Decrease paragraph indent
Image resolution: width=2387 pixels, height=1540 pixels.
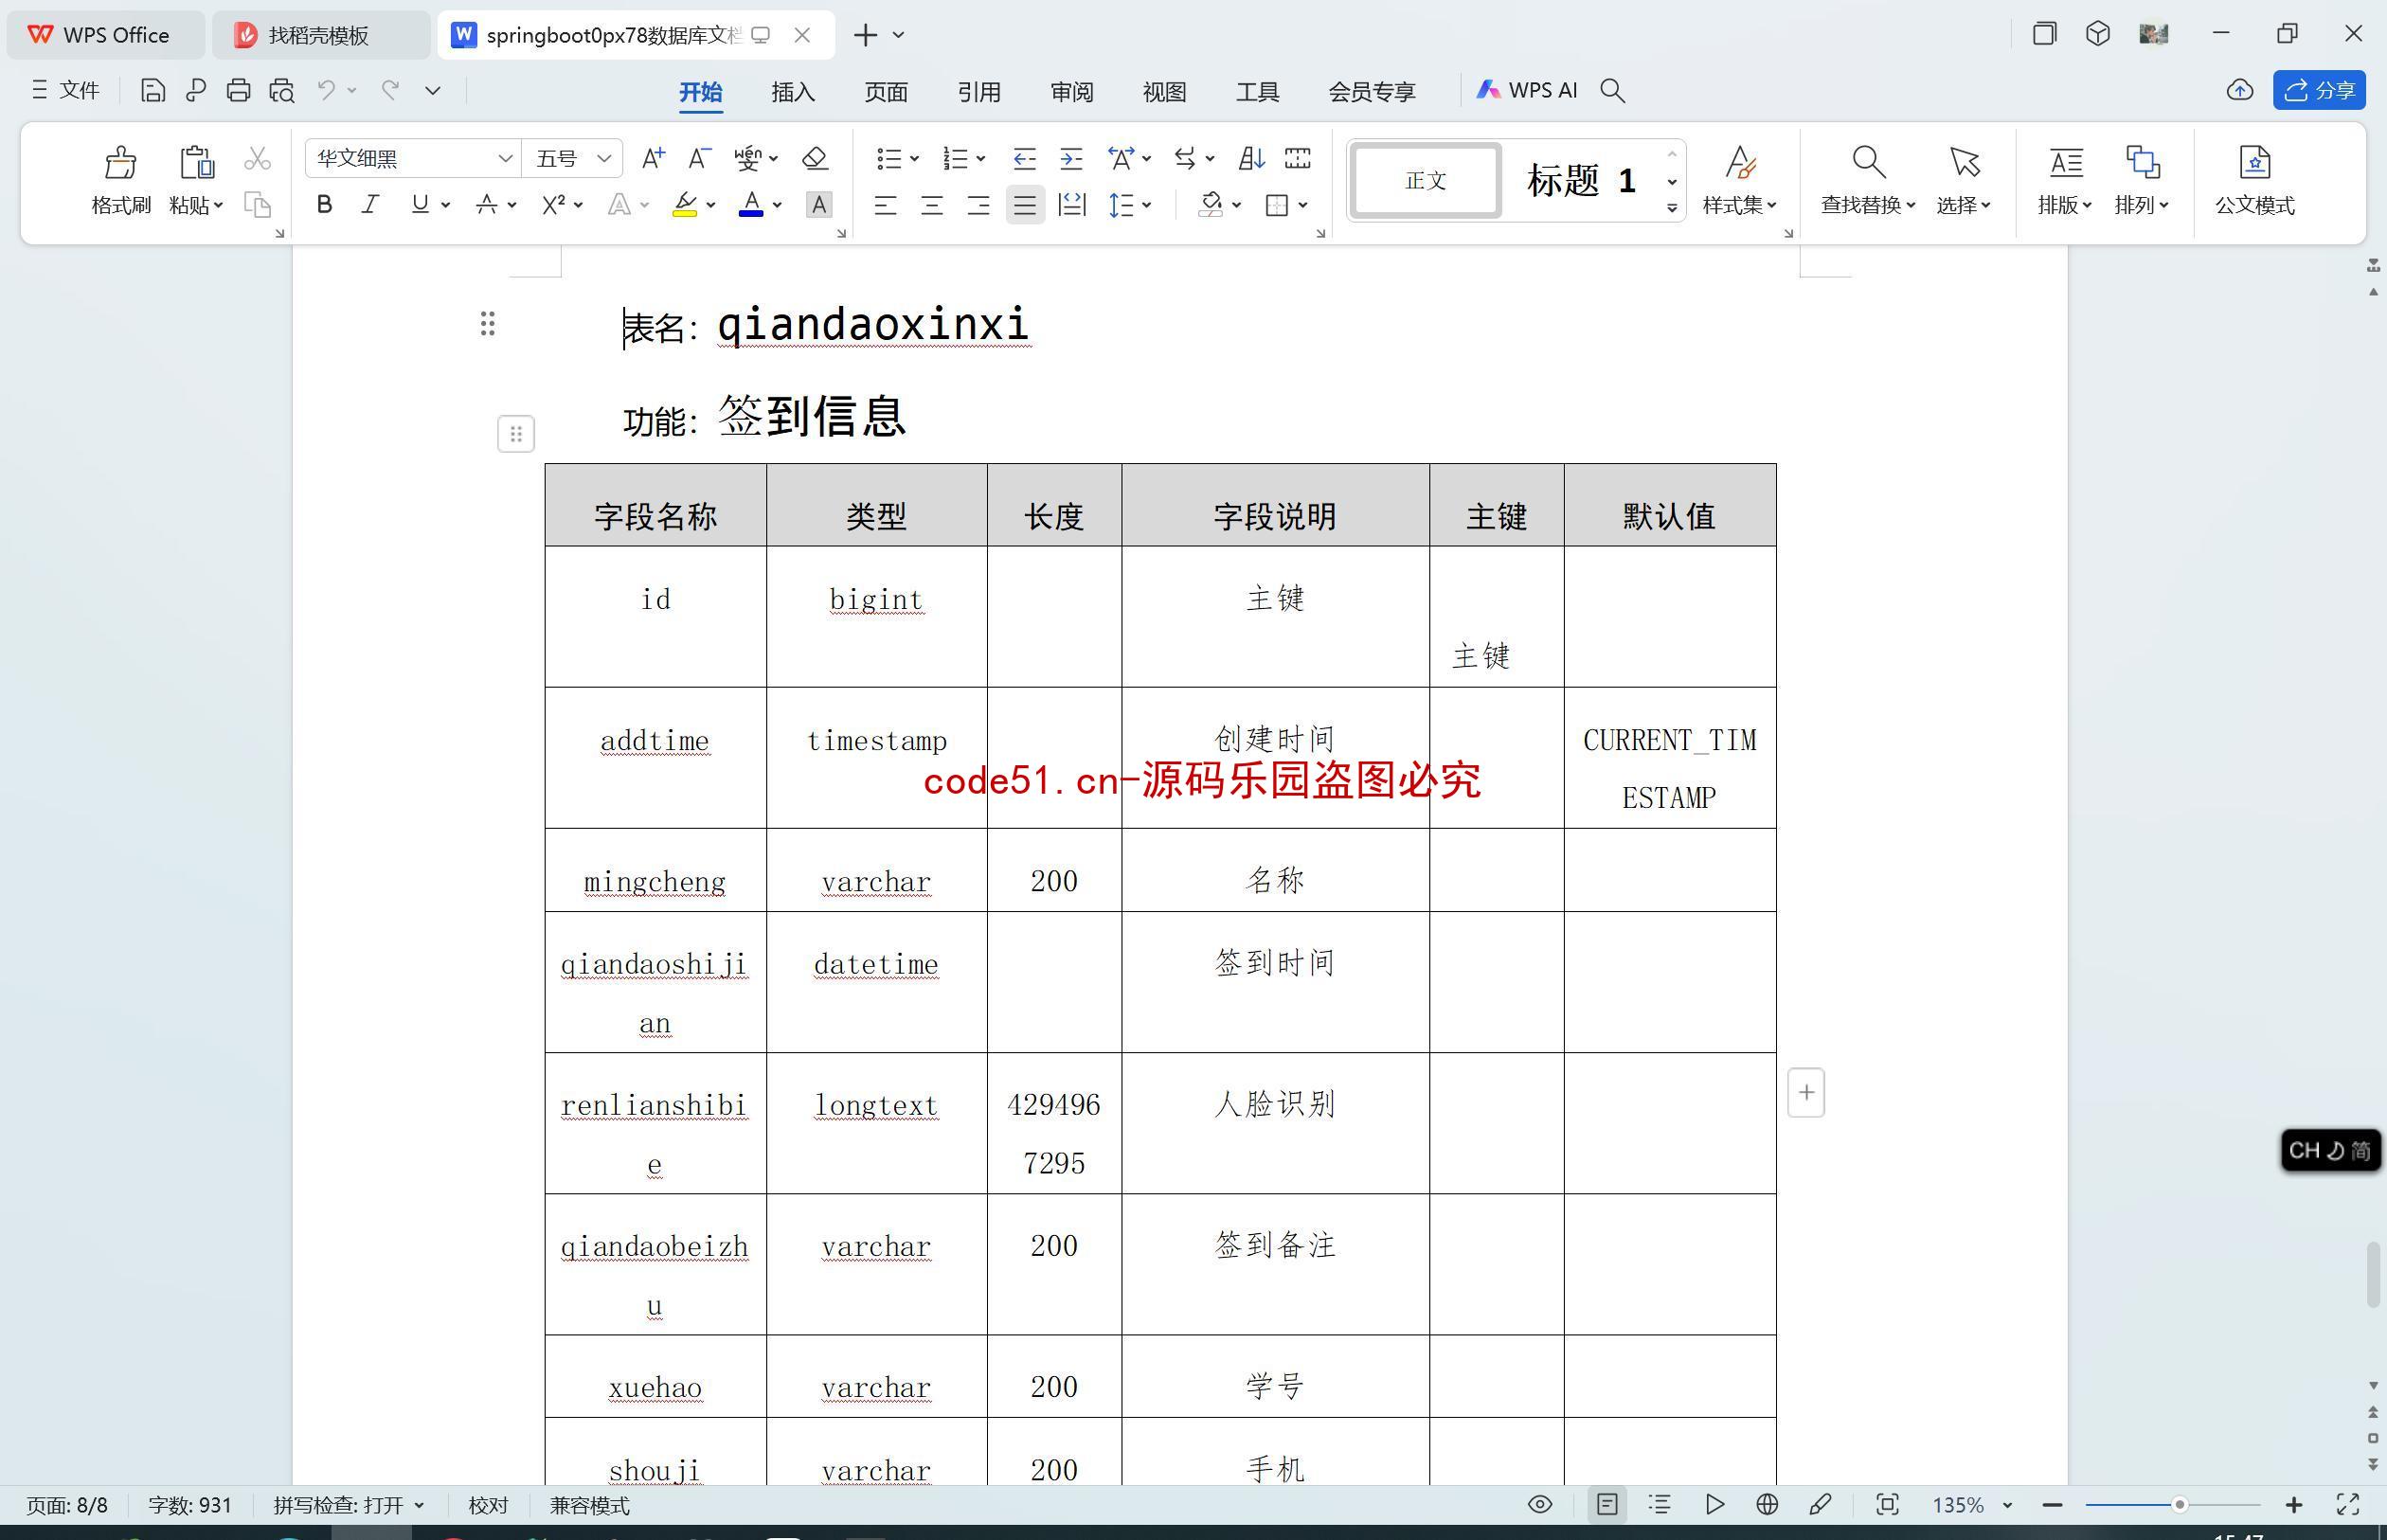coord(1024,158)
